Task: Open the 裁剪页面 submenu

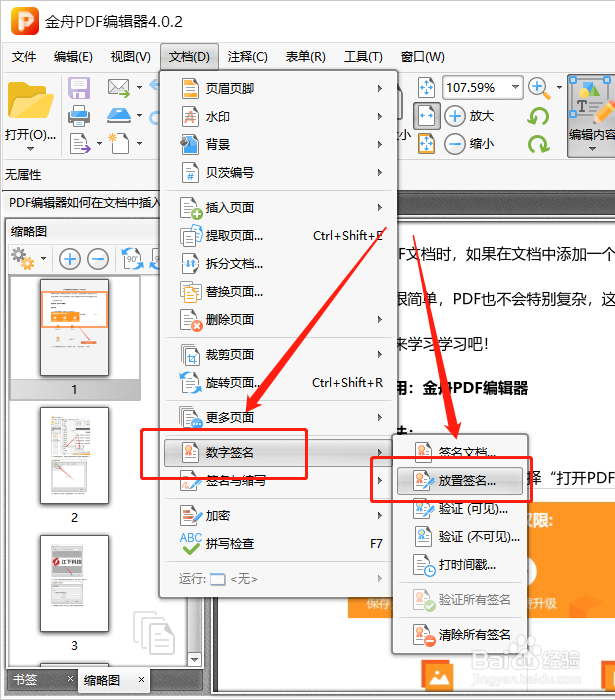Action: pos(279,354)
